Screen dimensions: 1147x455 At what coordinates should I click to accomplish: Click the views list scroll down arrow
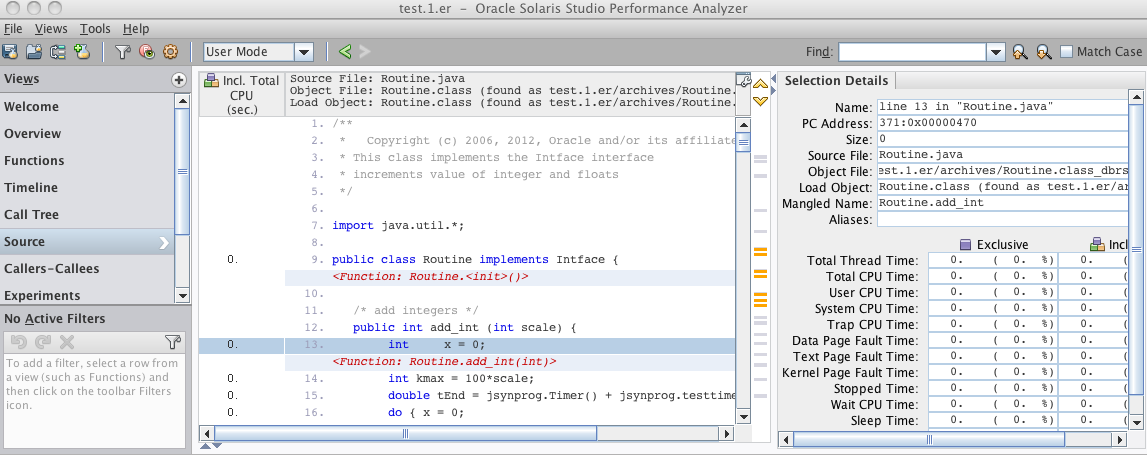pos(183,296)
